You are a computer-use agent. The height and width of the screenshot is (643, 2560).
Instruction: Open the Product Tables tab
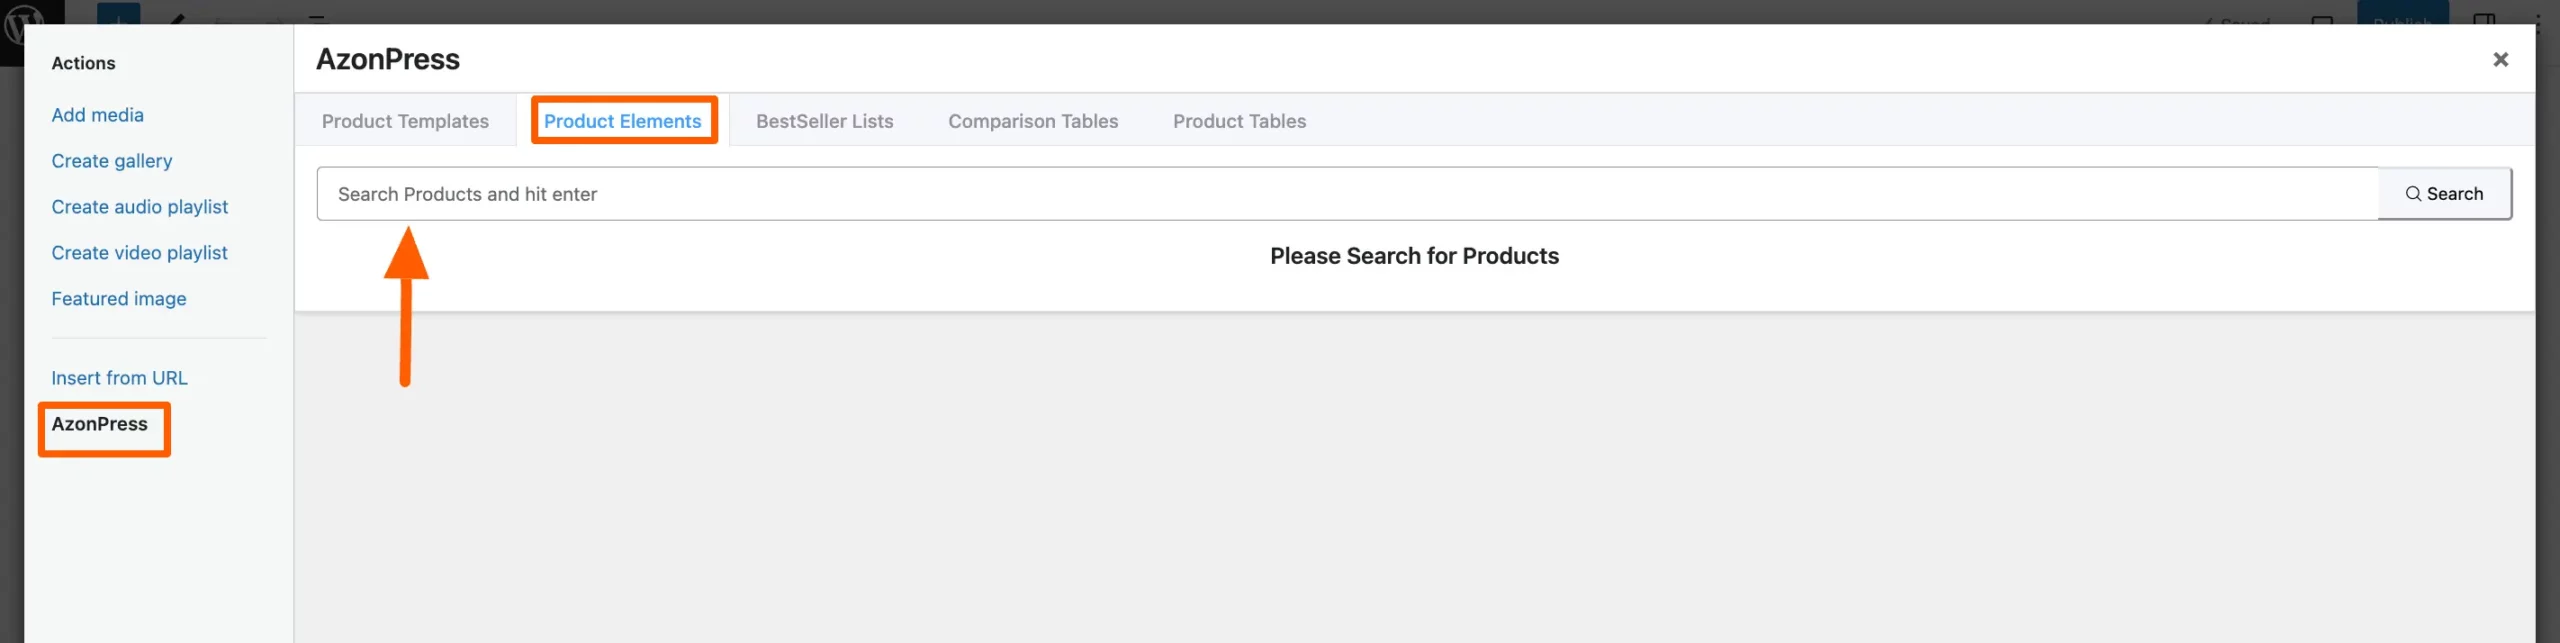pos(1240,120)
